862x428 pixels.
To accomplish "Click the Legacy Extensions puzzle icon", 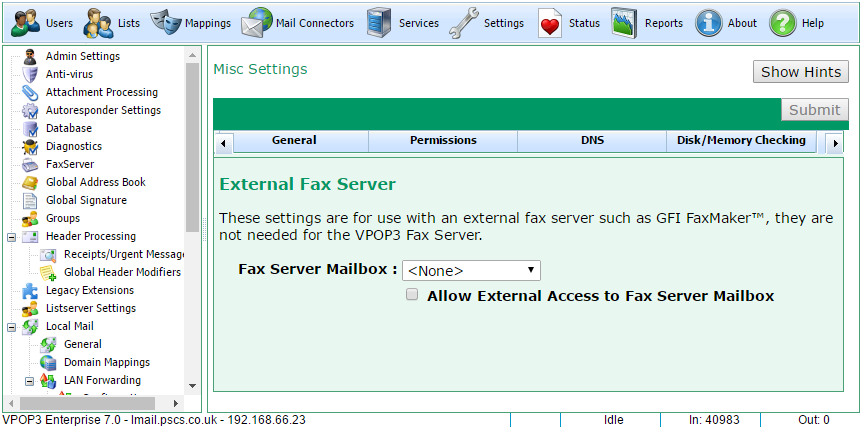I will coord(30,291).
